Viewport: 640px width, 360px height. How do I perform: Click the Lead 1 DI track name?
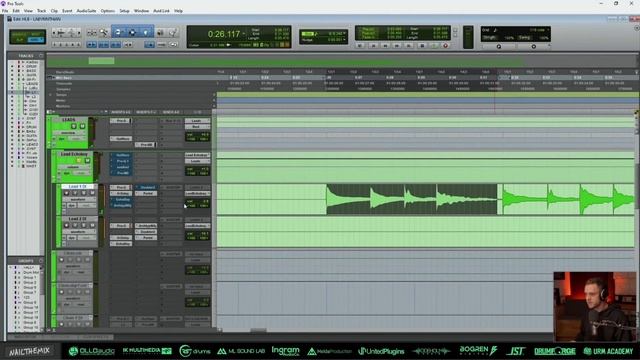tap(78, 187)
